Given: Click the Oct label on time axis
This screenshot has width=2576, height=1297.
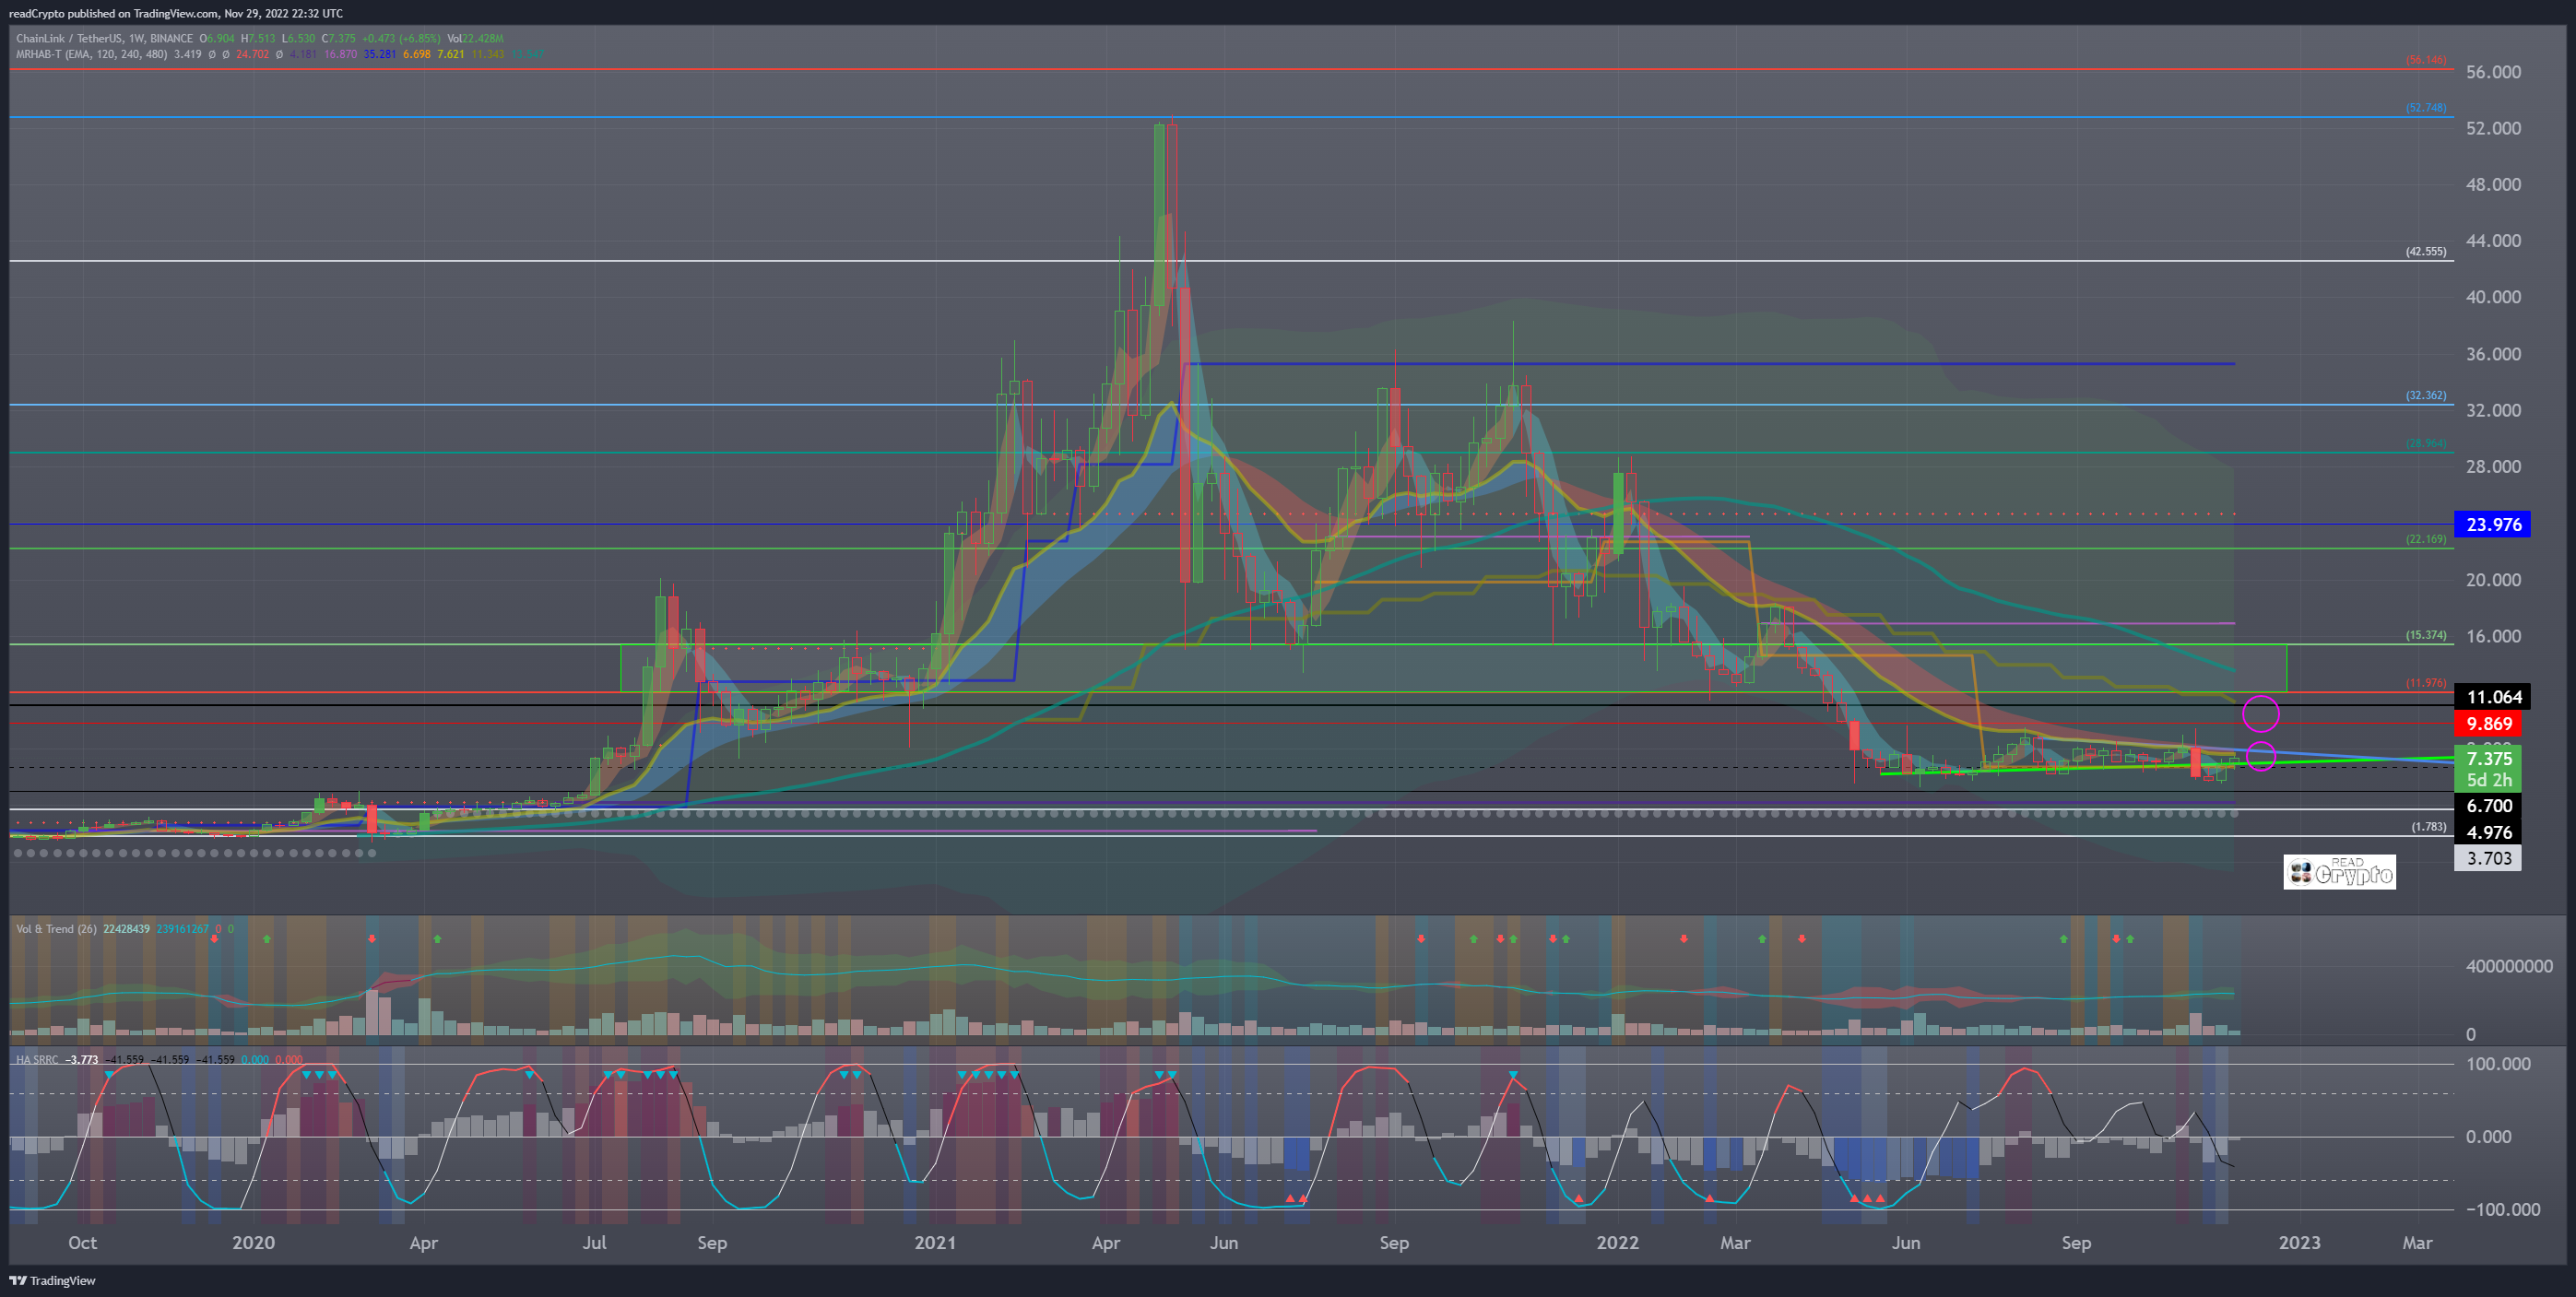Looking at the screenshot, I should [82, 1242].
